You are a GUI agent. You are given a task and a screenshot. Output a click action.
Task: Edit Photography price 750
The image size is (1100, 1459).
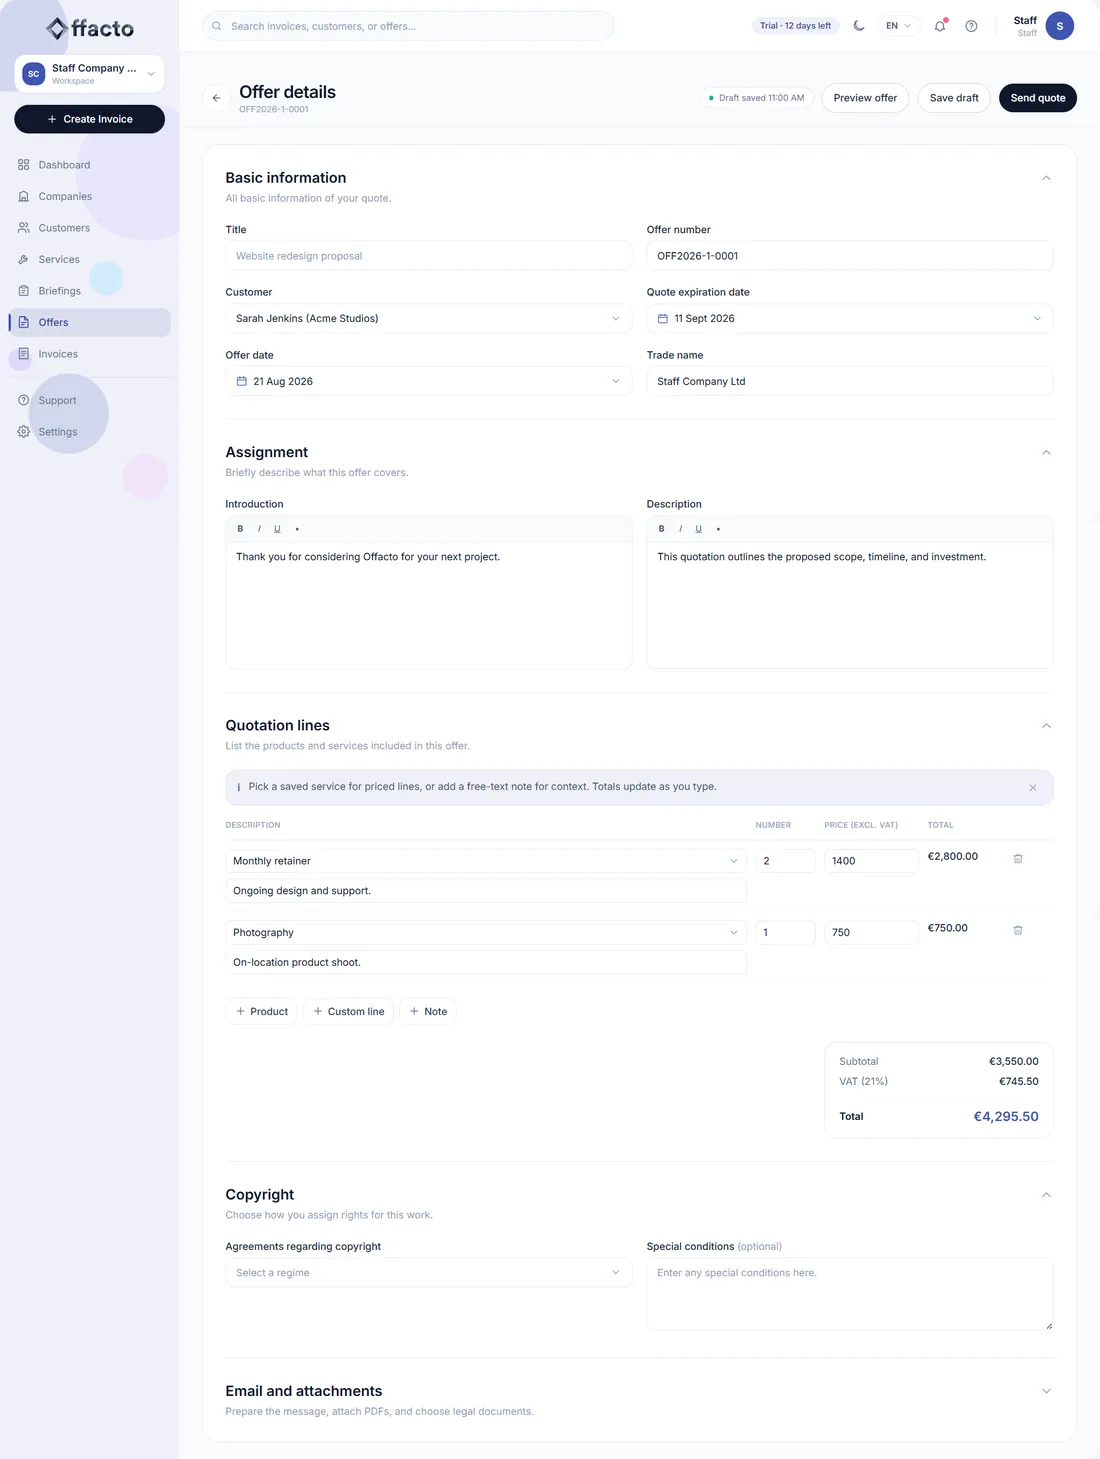(871, 933)
